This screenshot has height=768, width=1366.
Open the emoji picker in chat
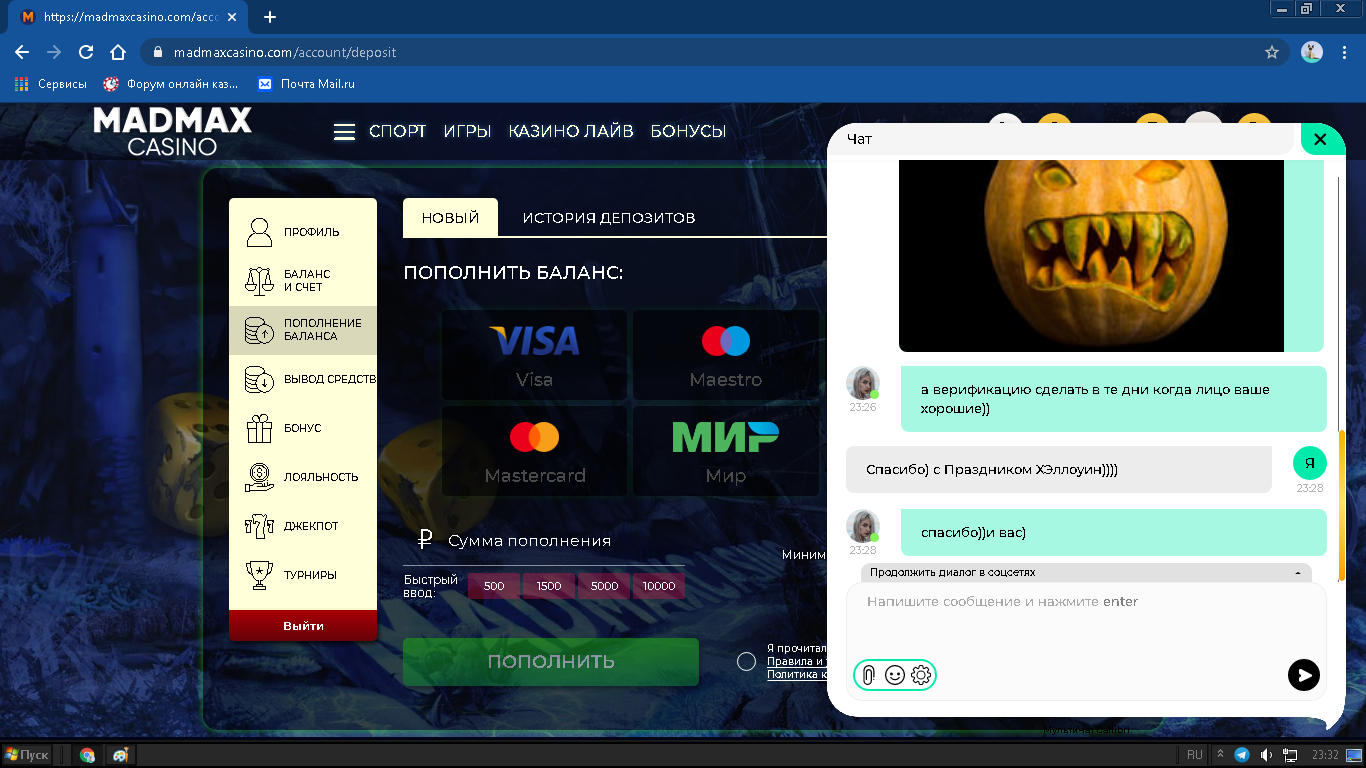click(895, 675)
